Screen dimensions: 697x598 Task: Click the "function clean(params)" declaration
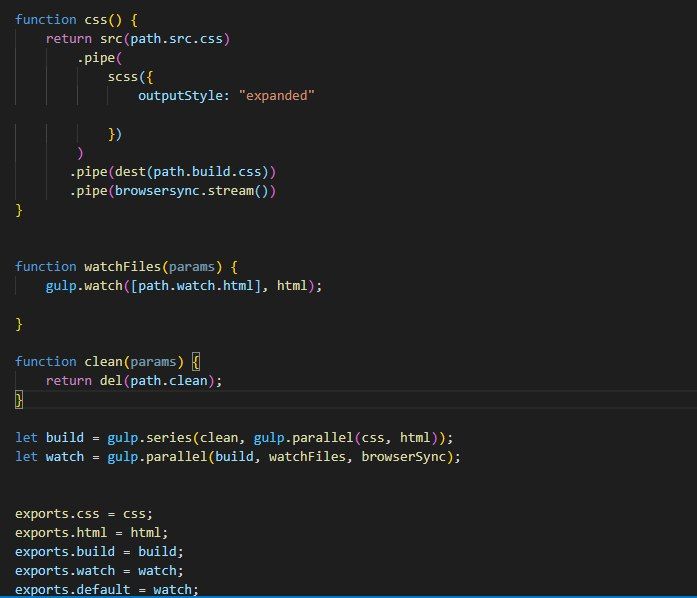[99, 362]
